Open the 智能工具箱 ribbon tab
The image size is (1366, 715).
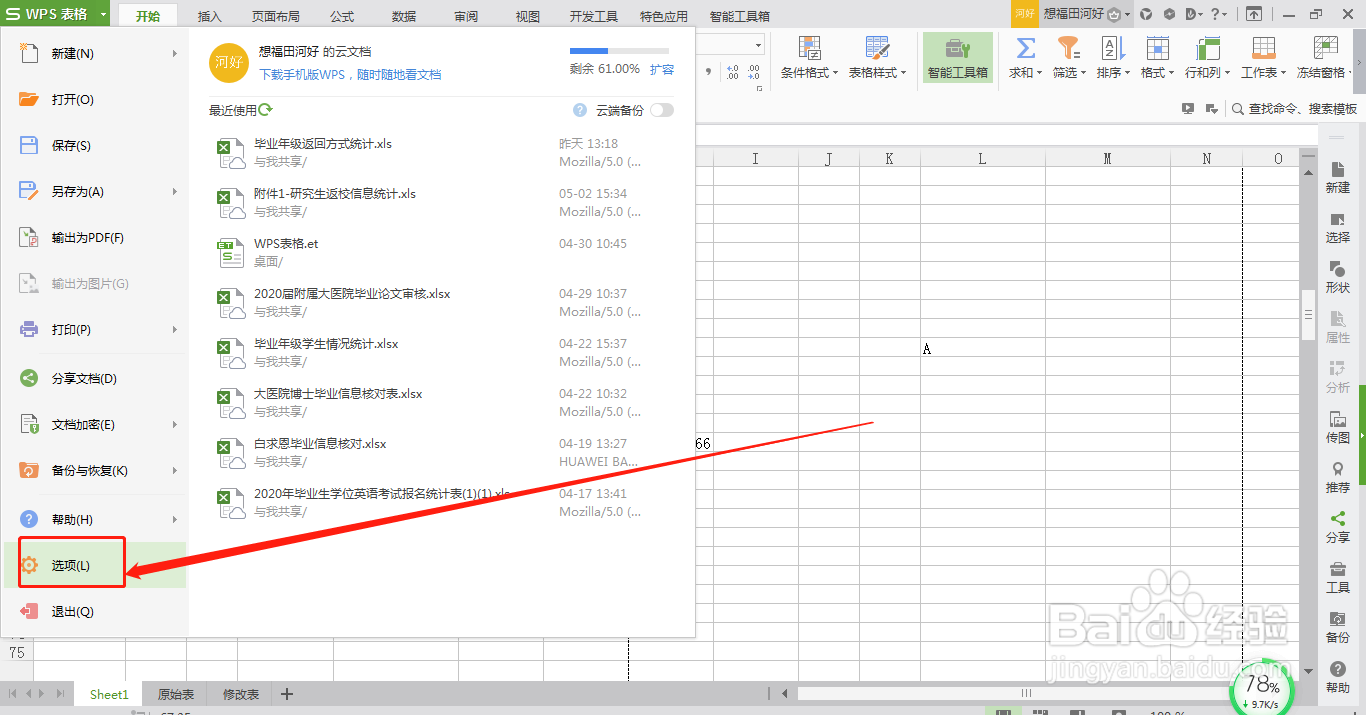coord(740,16)
